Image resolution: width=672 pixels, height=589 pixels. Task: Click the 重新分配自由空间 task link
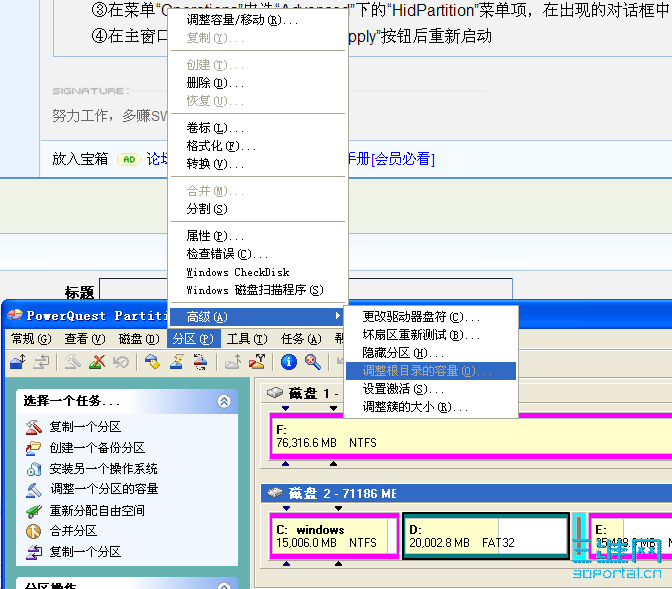coord(97,511)
